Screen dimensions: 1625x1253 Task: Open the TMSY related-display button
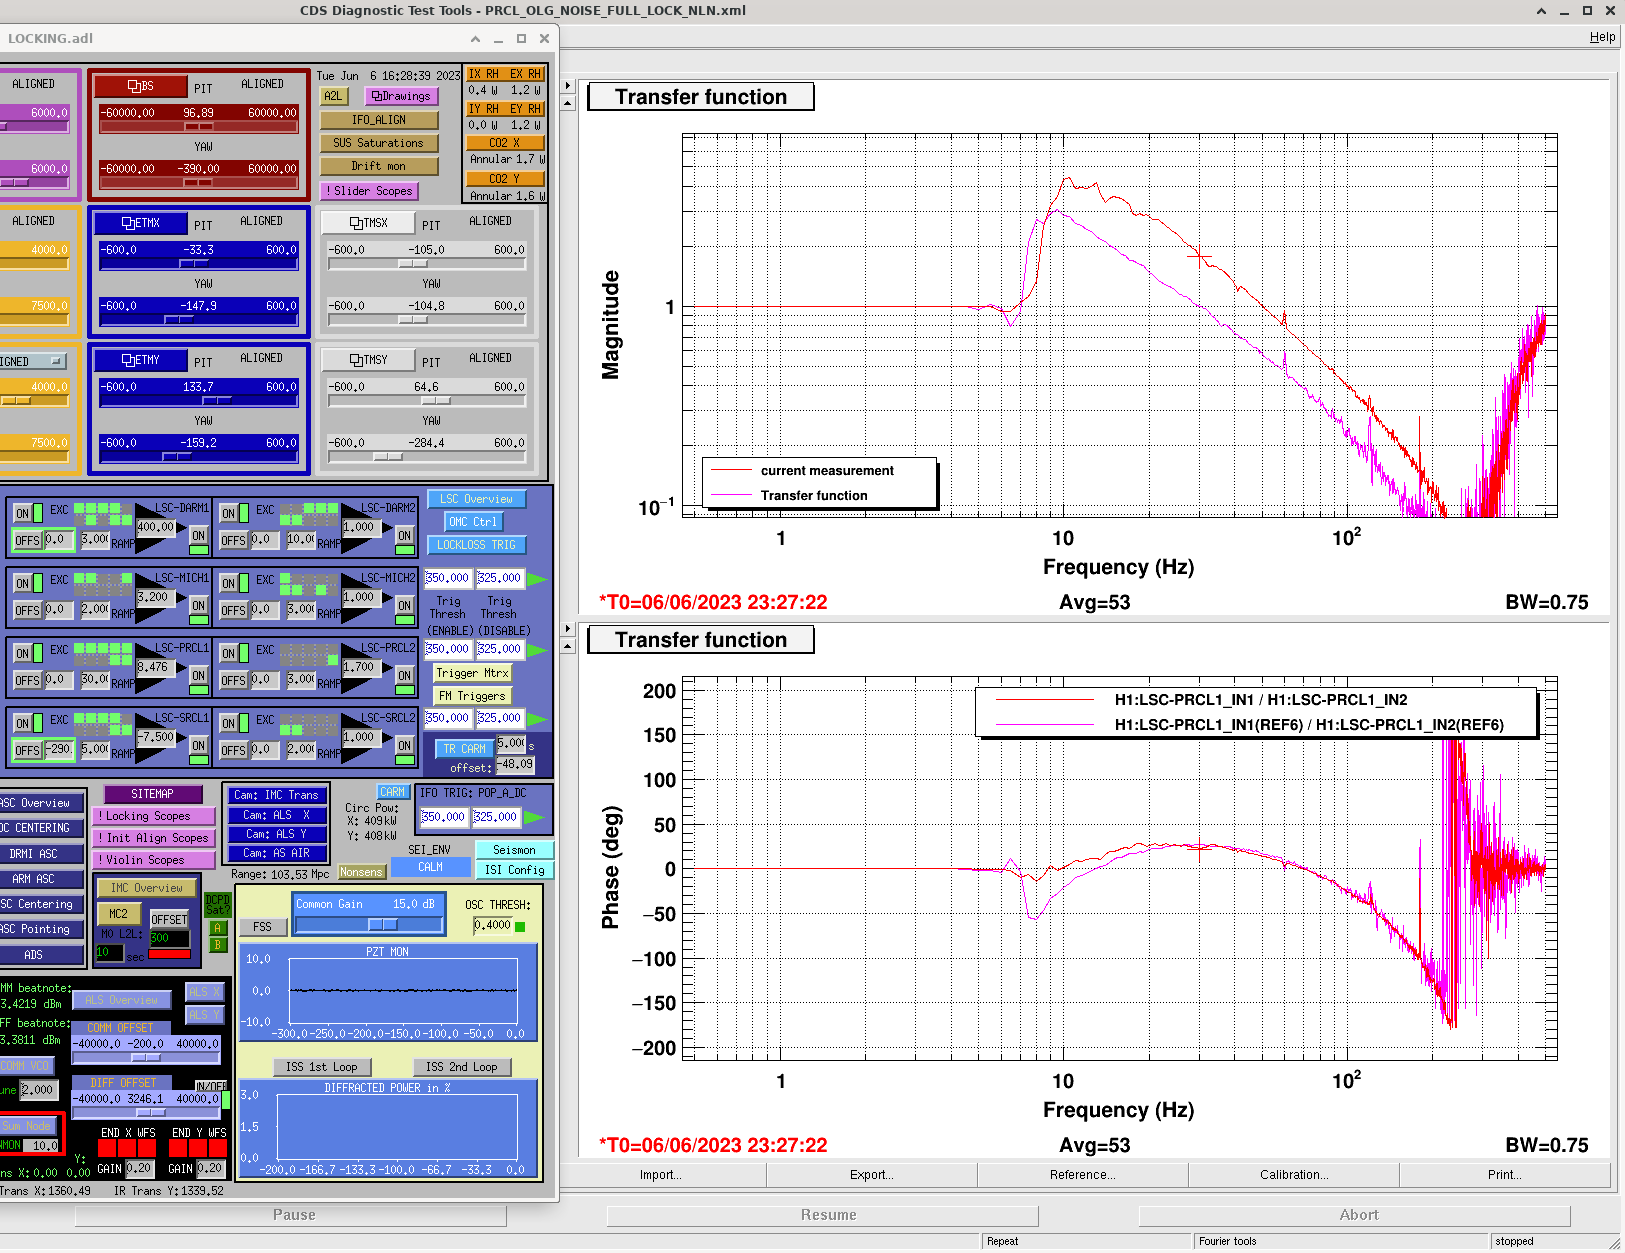tap(369, 360)
